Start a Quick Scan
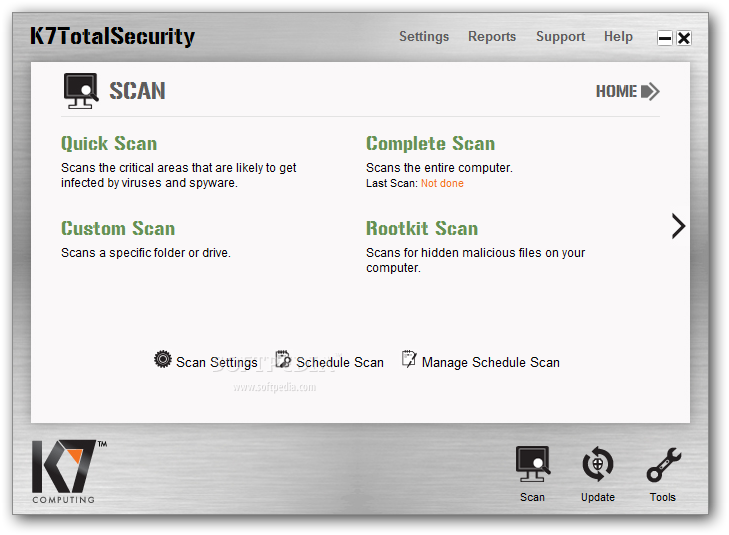The image size is (729, 535). click(x=109, y=144)
